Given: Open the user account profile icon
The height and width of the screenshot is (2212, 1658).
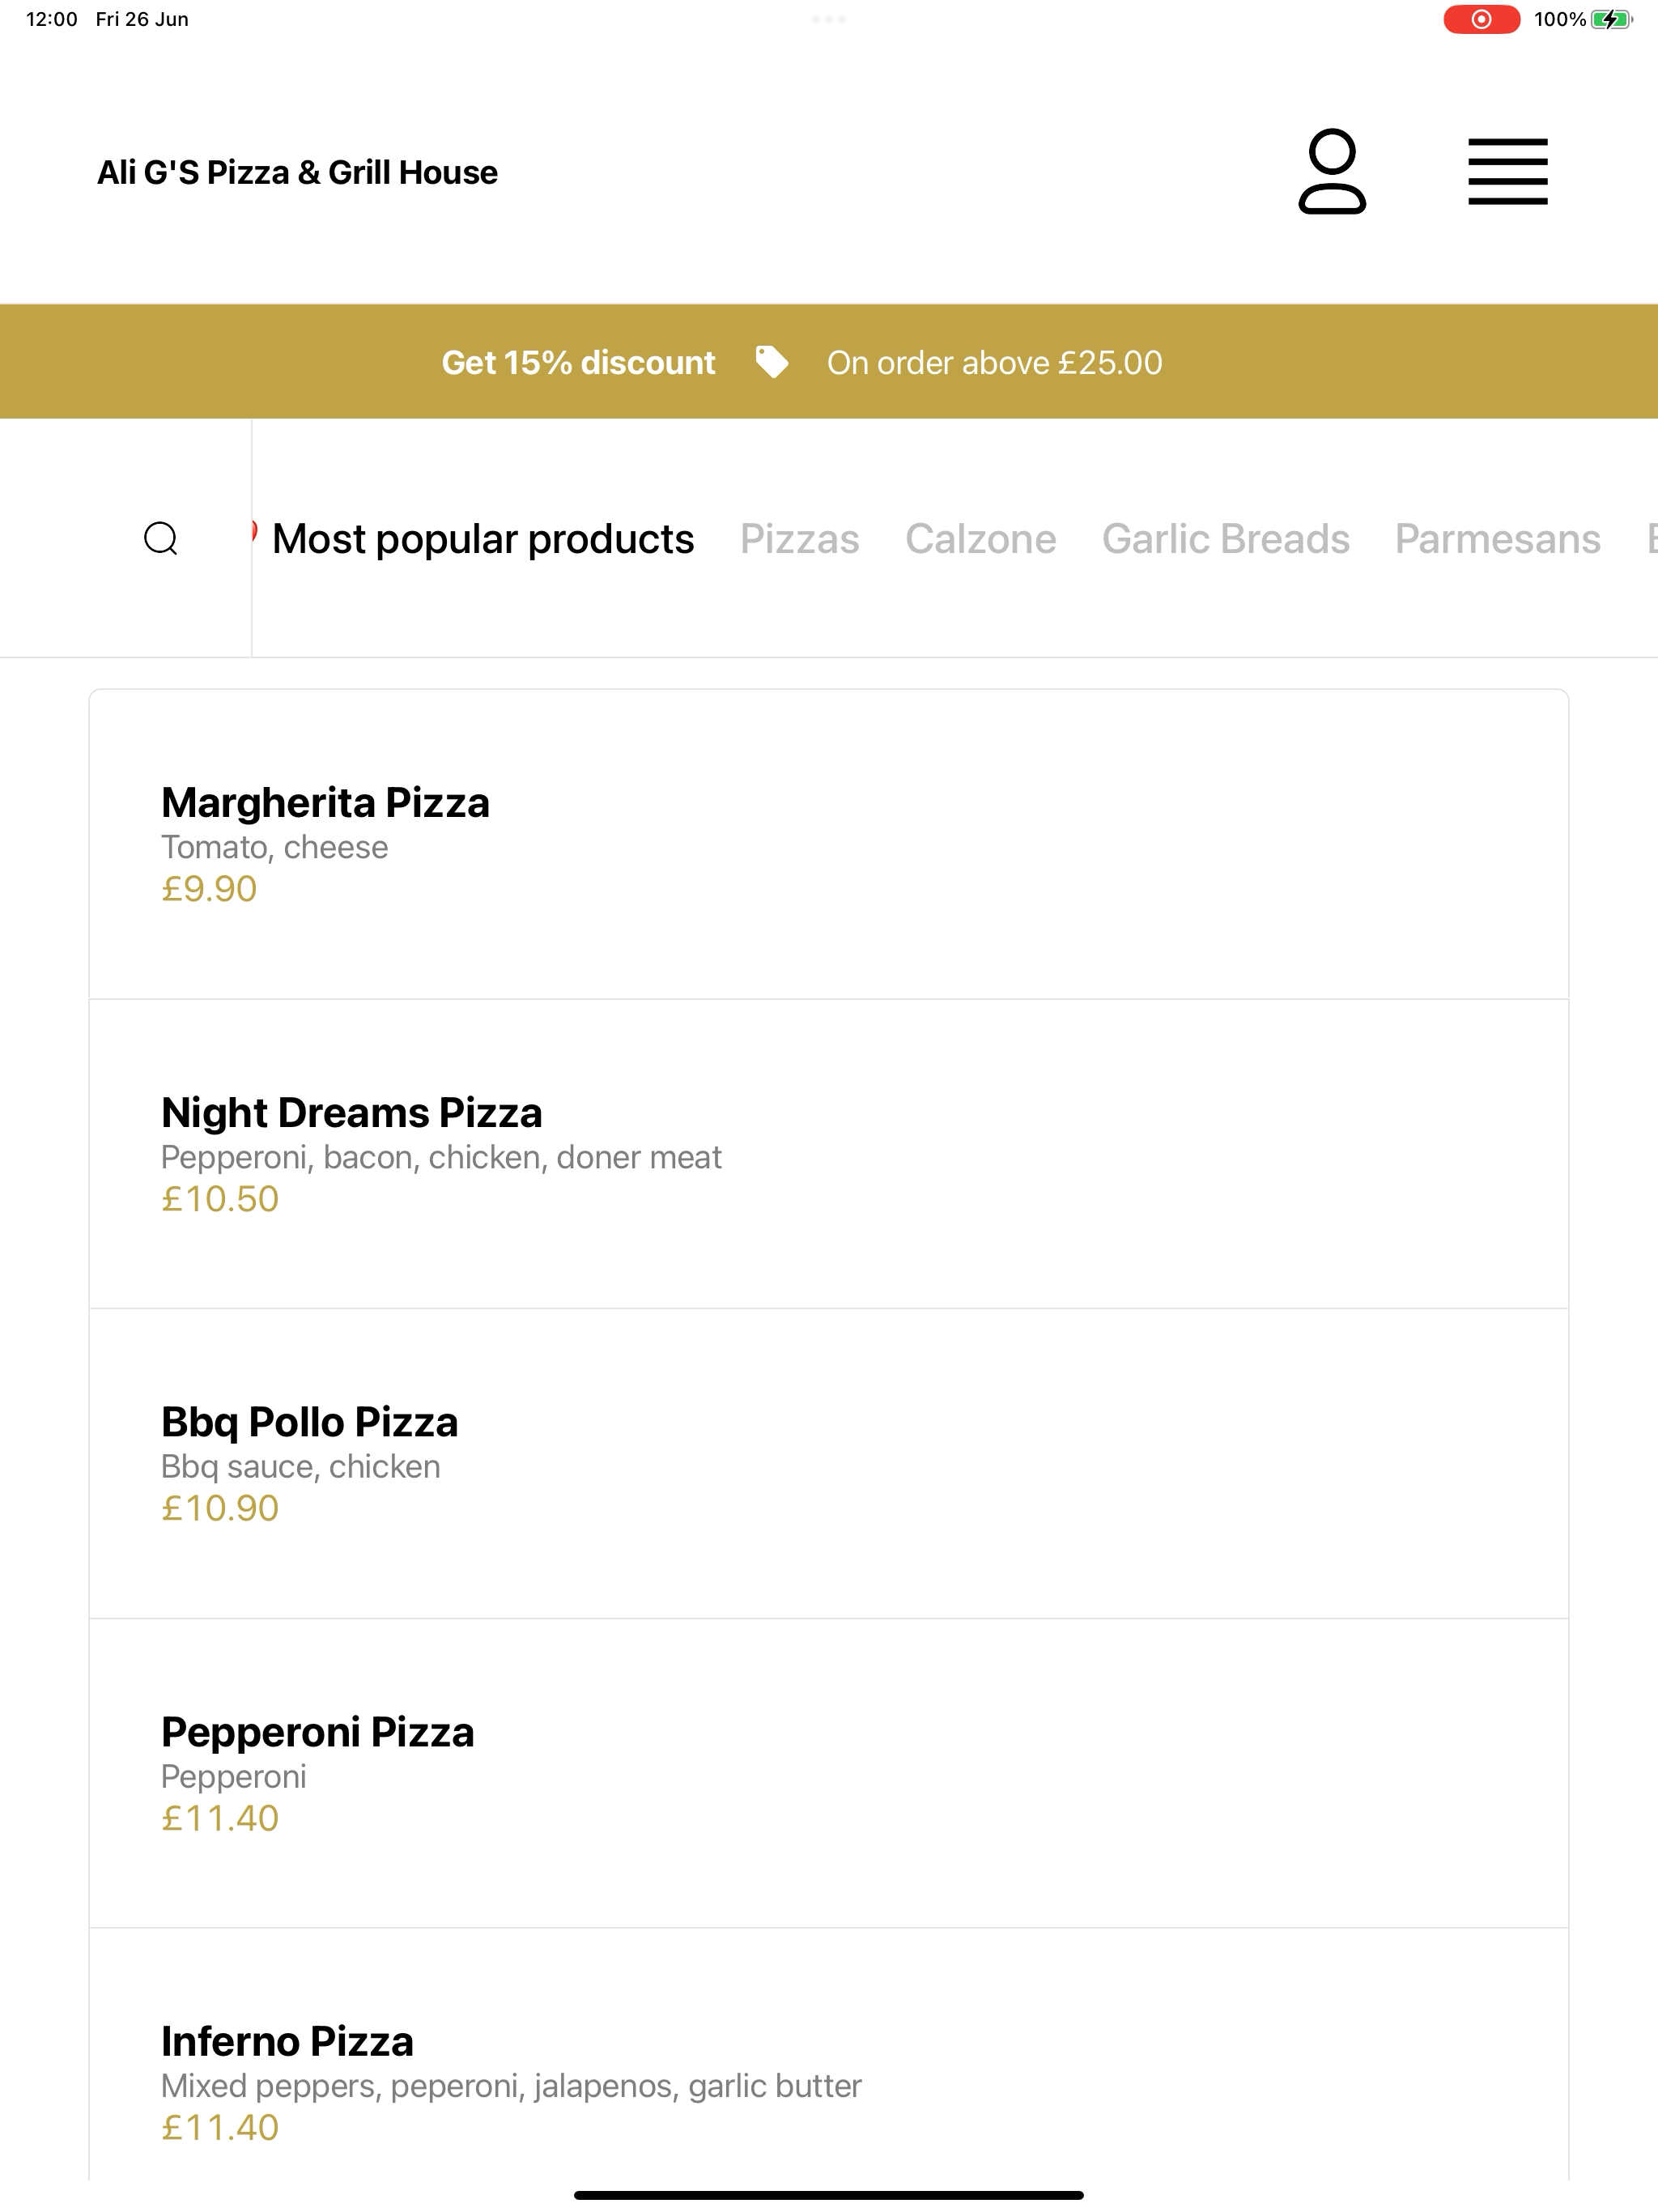Looking at the screenshot, I should (1332, 171).
